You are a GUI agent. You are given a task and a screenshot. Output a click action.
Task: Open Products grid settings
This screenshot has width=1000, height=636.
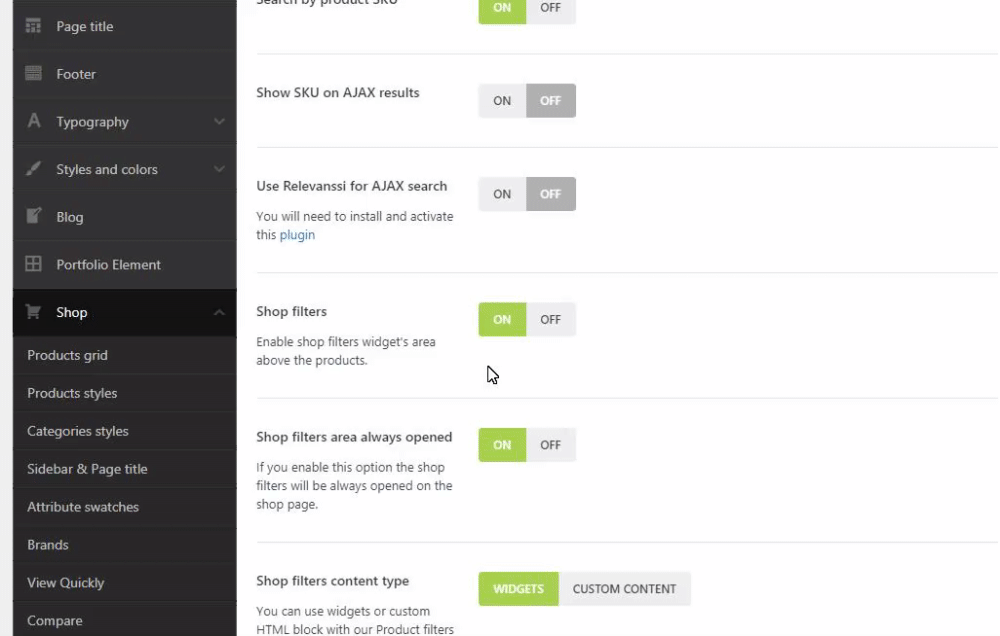point(67,355)
